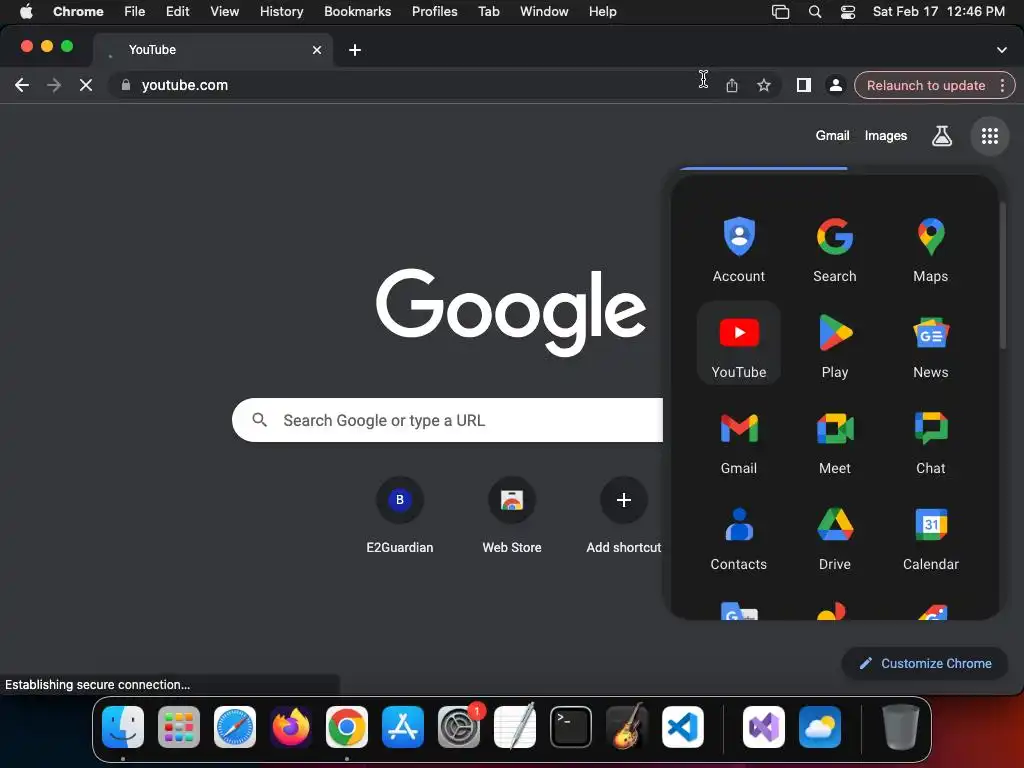This screenshot has width=1024, height=768.
Task: Open the Bookmarks menu
Action: (x=357, y=11)
